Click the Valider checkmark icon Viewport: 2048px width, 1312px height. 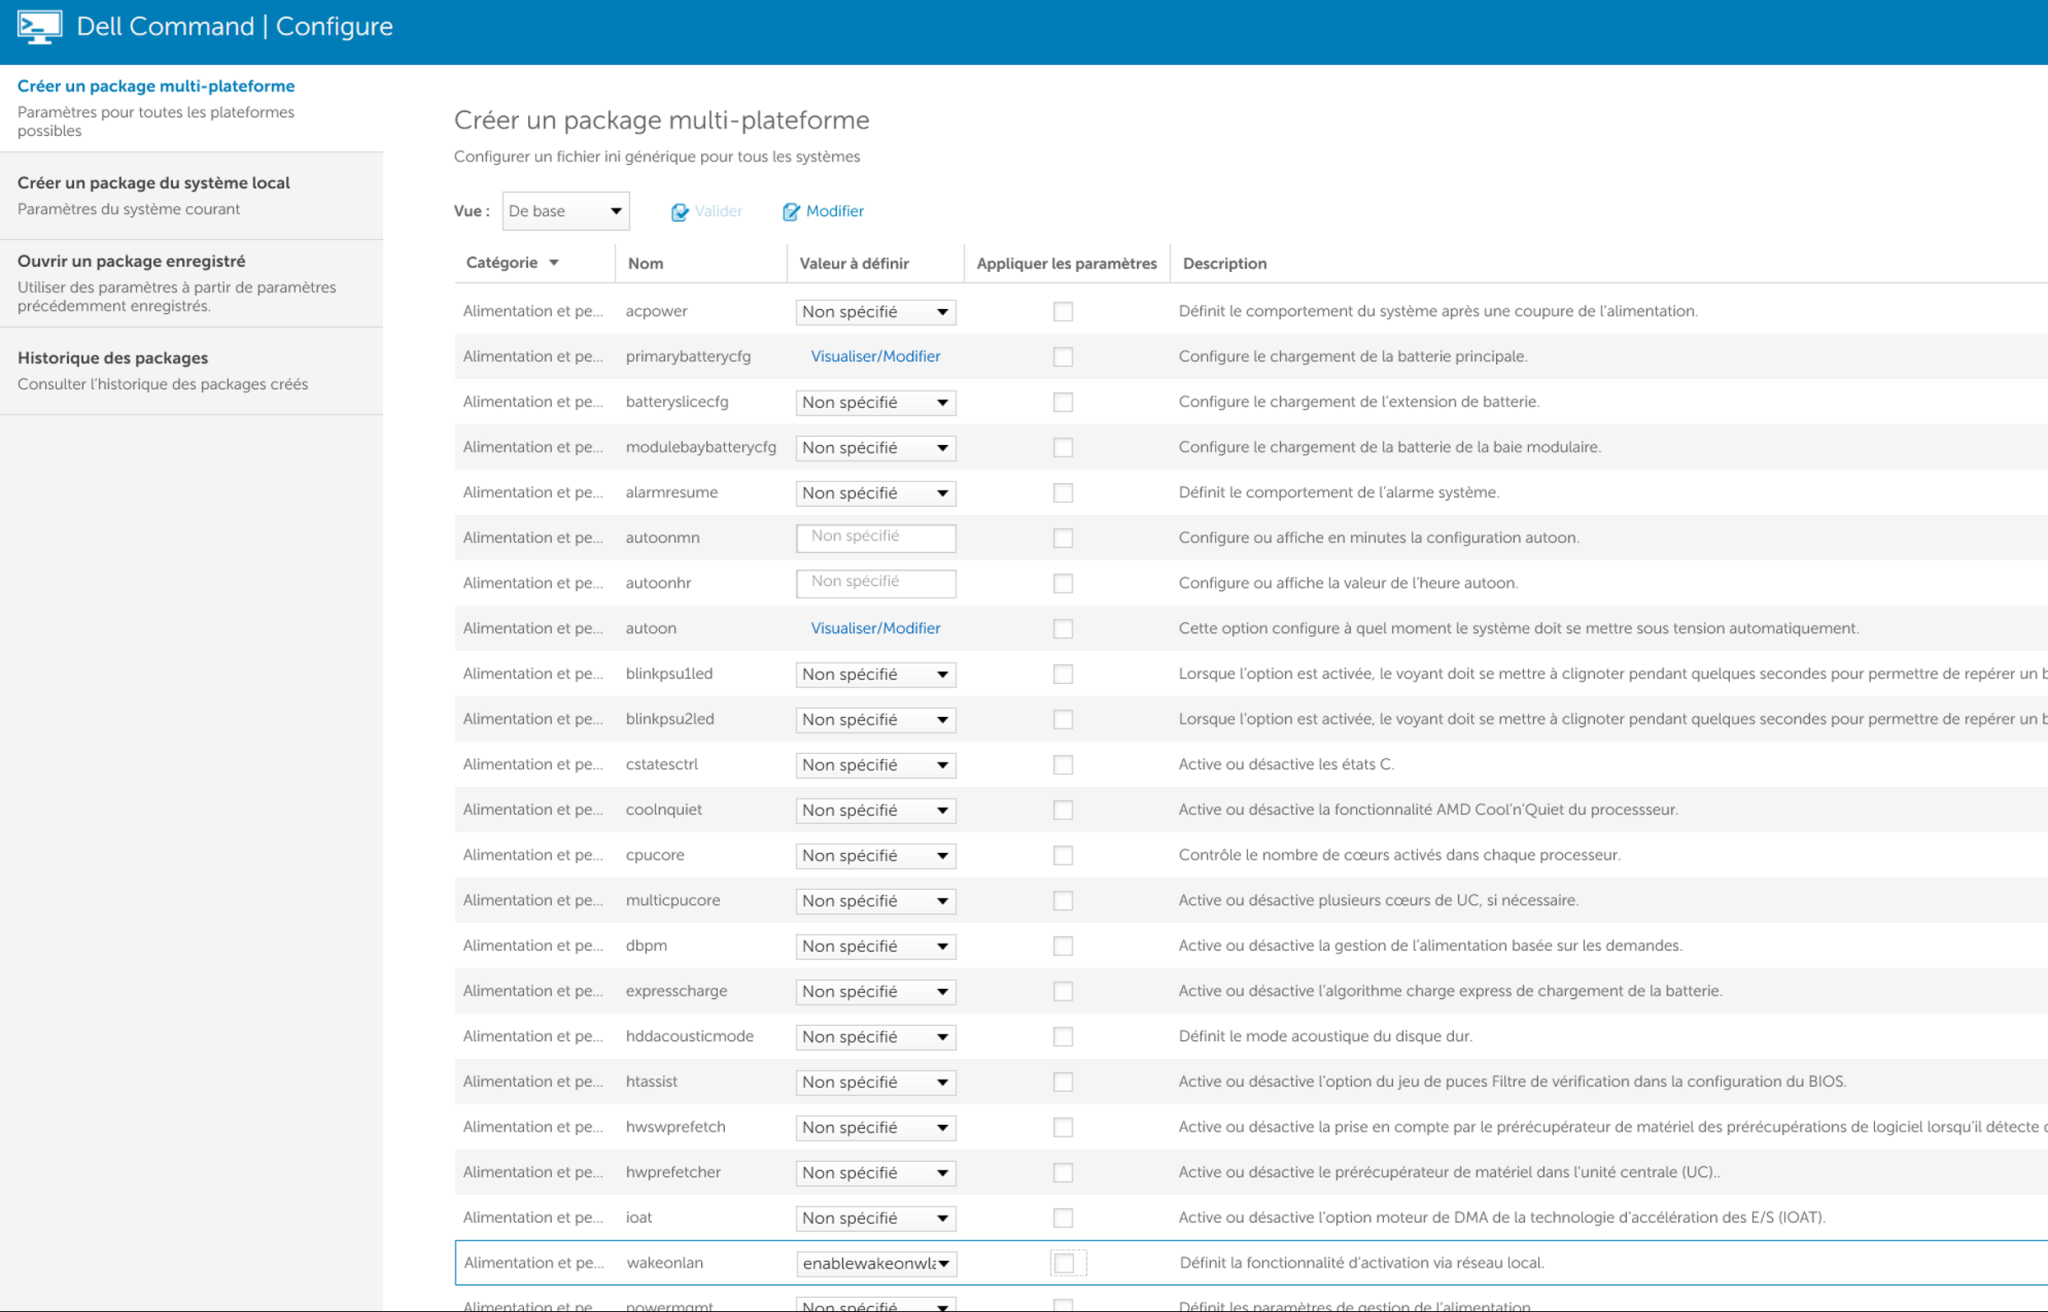pos(679,212)
